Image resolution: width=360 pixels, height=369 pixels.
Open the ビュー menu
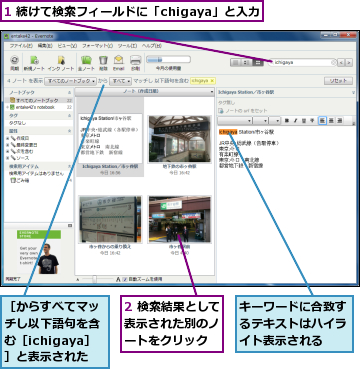point(67,45)
